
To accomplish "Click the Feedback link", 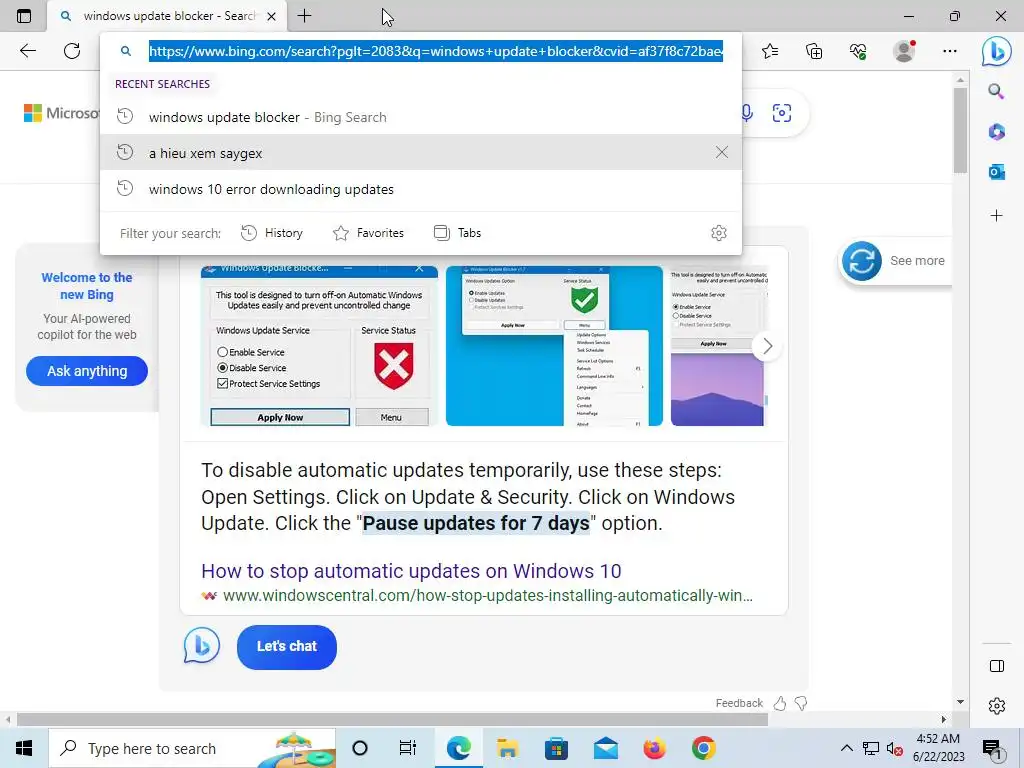I will pos(739,703).
